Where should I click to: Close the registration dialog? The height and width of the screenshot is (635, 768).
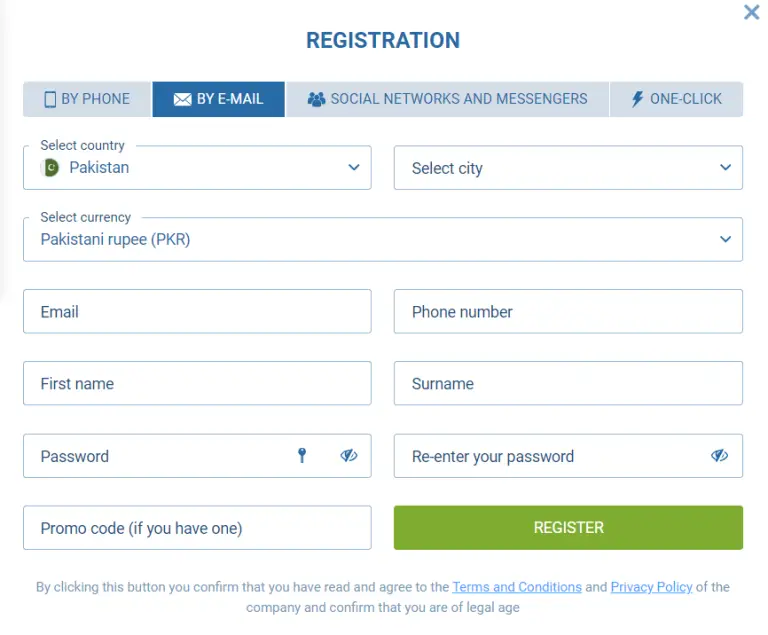click(x=751, y=13)
